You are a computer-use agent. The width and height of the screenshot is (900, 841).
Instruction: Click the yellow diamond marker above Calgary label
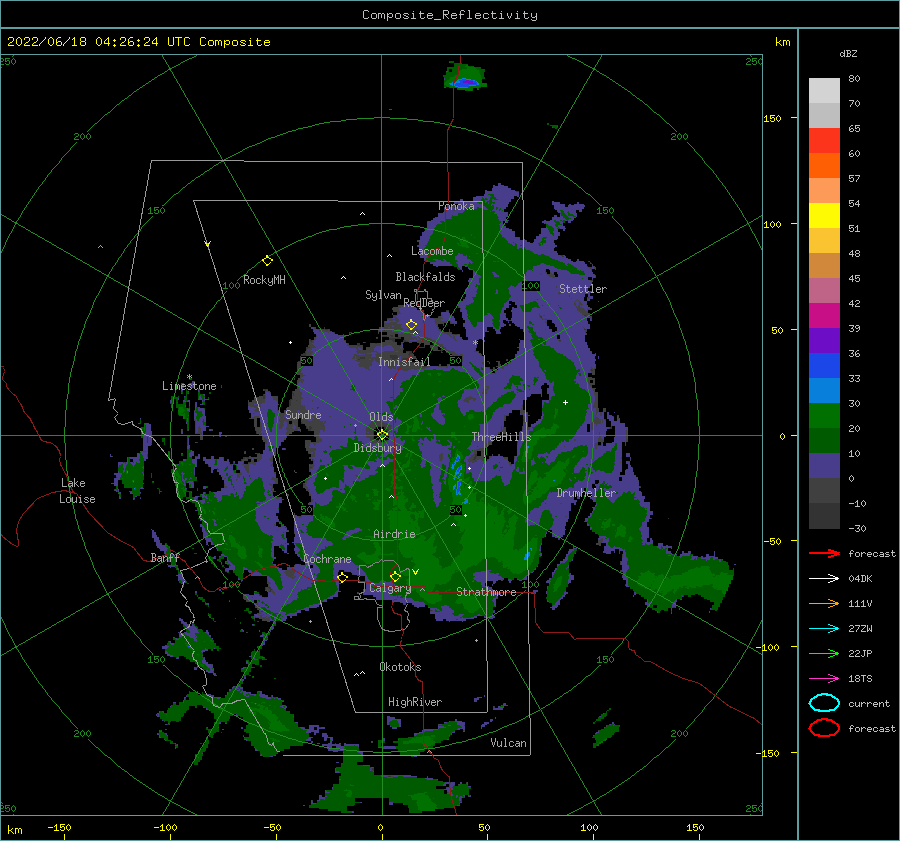pos(395,576)
